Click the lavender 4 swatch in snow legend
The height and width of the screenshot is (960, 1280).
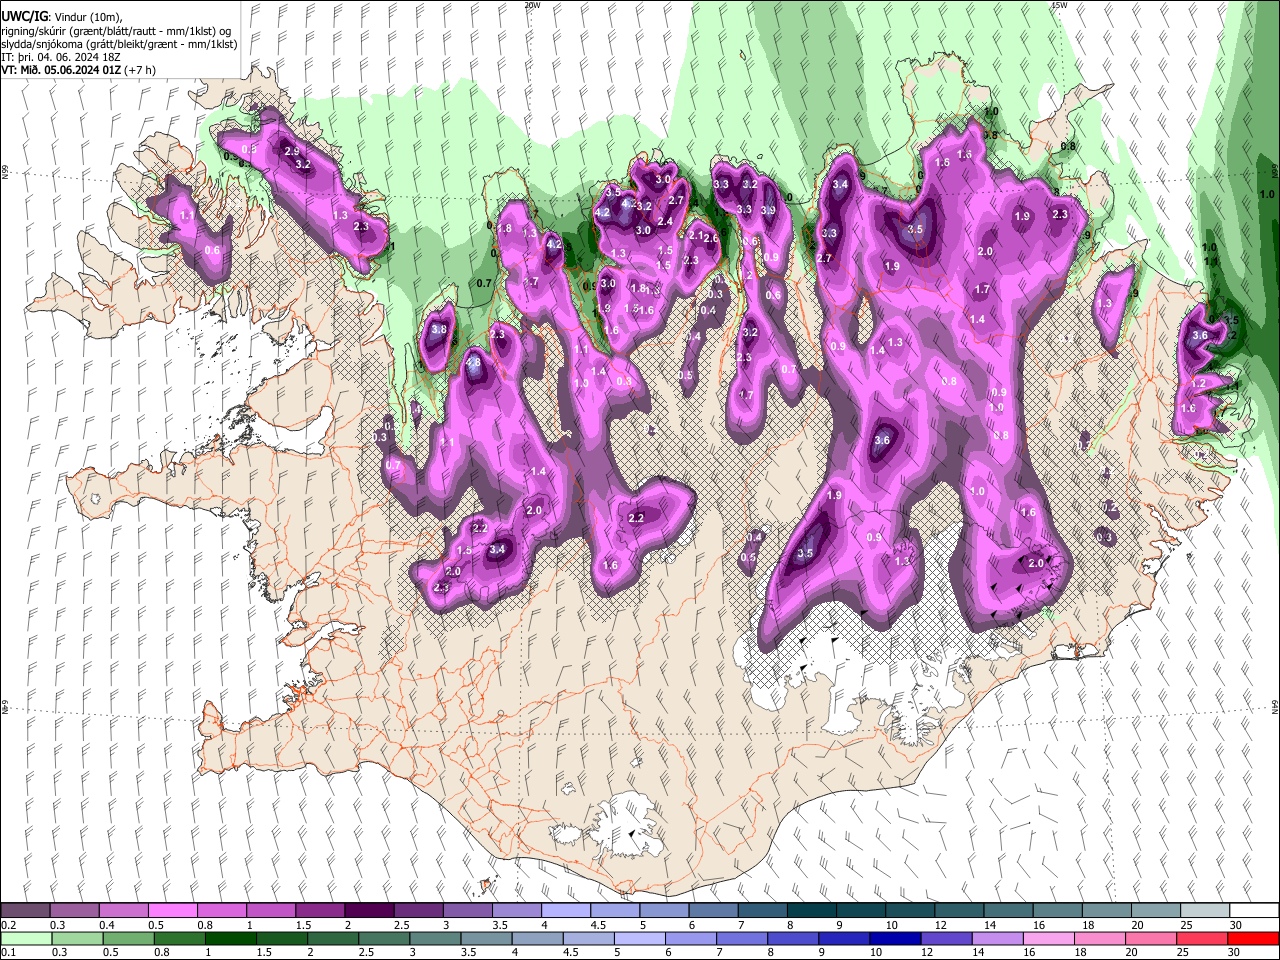565,911
